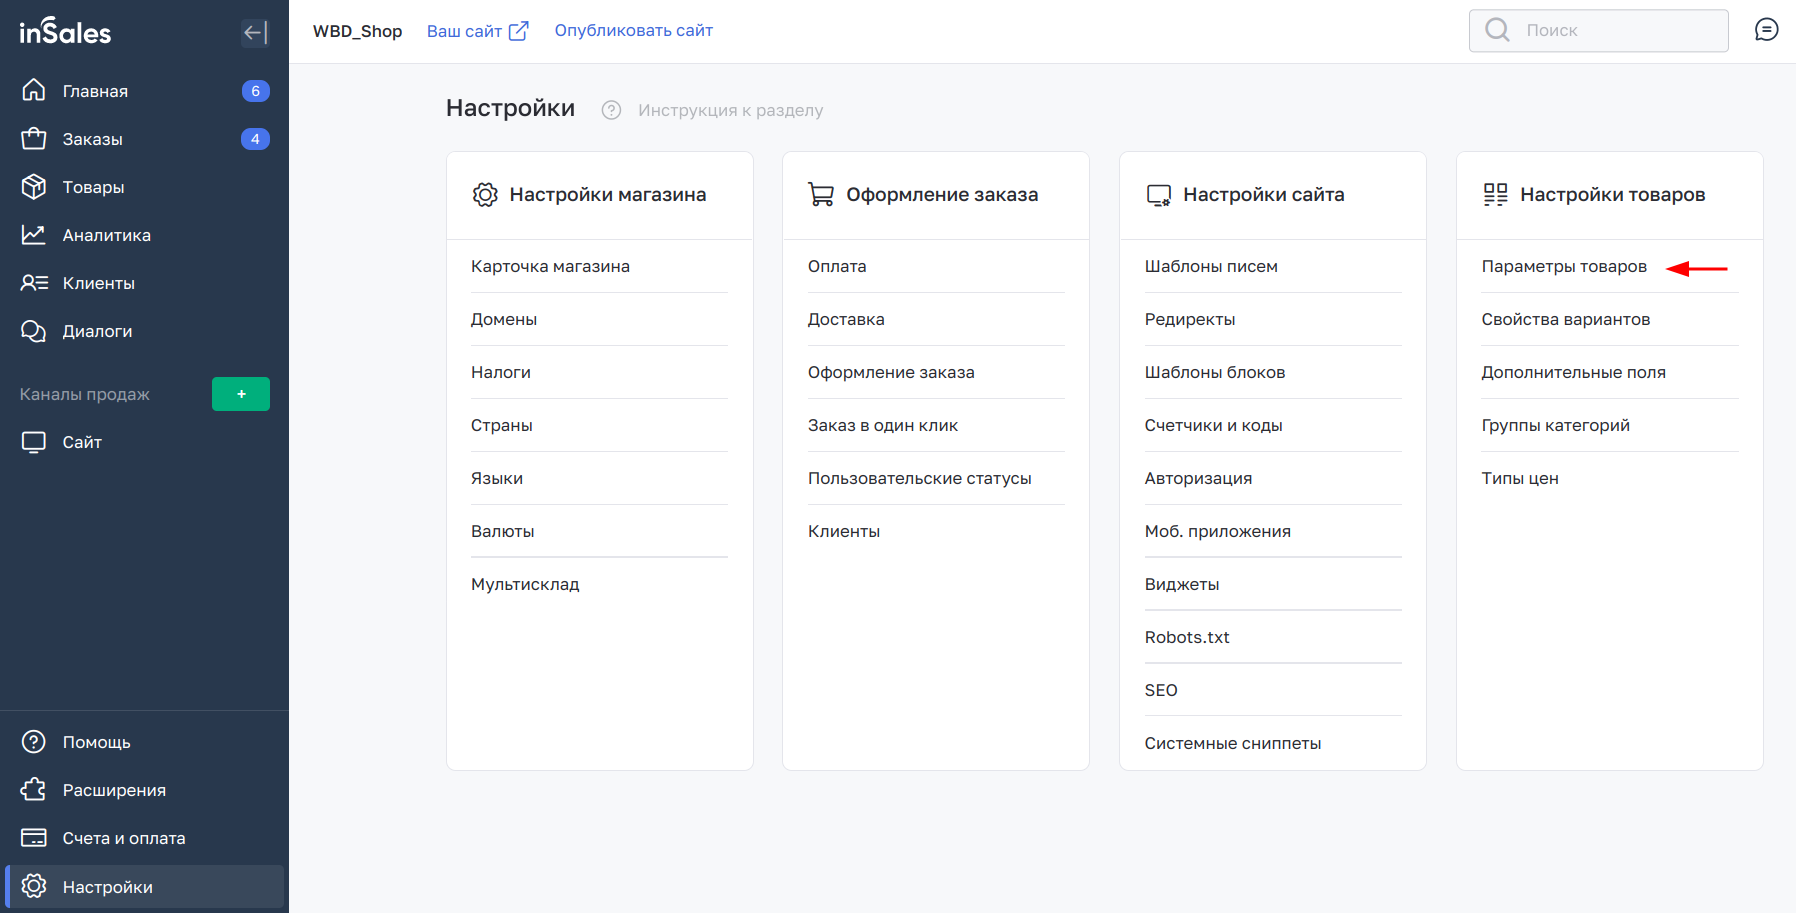Image resolution: width=1796 pixels, height=913 pixels.
Task: Add a sales channel with green plus button
Action: [241, 394]
